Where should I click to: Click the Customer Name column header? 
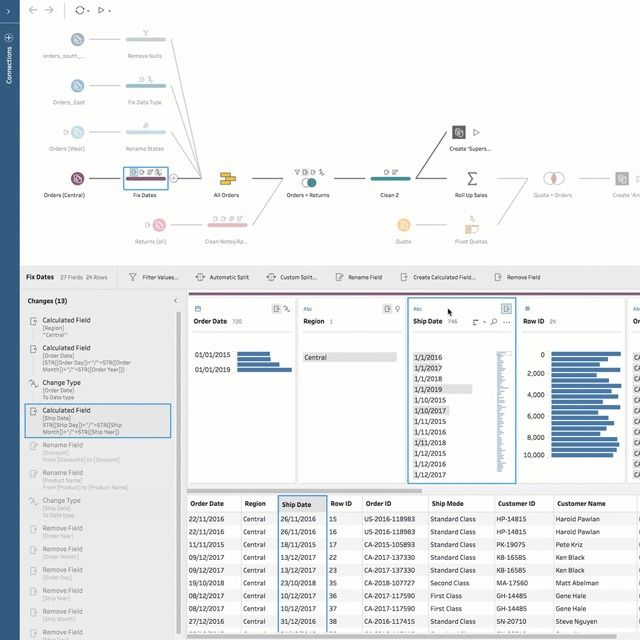click(x=581, y=504)
